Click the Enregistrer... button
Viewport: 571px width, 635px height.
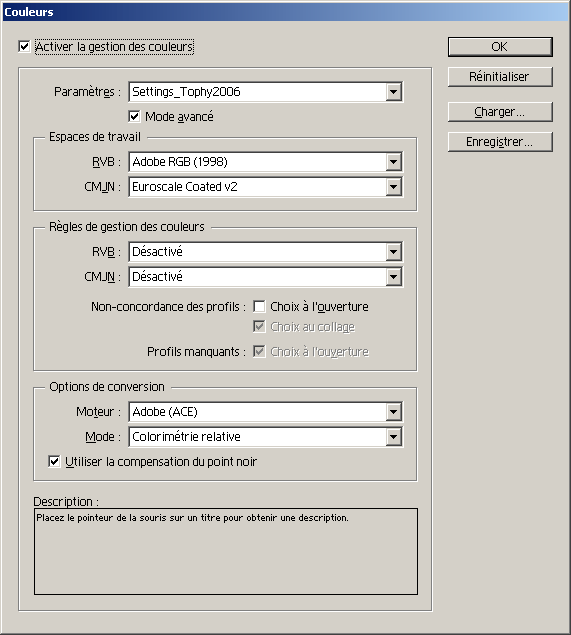tap(500, 142)
